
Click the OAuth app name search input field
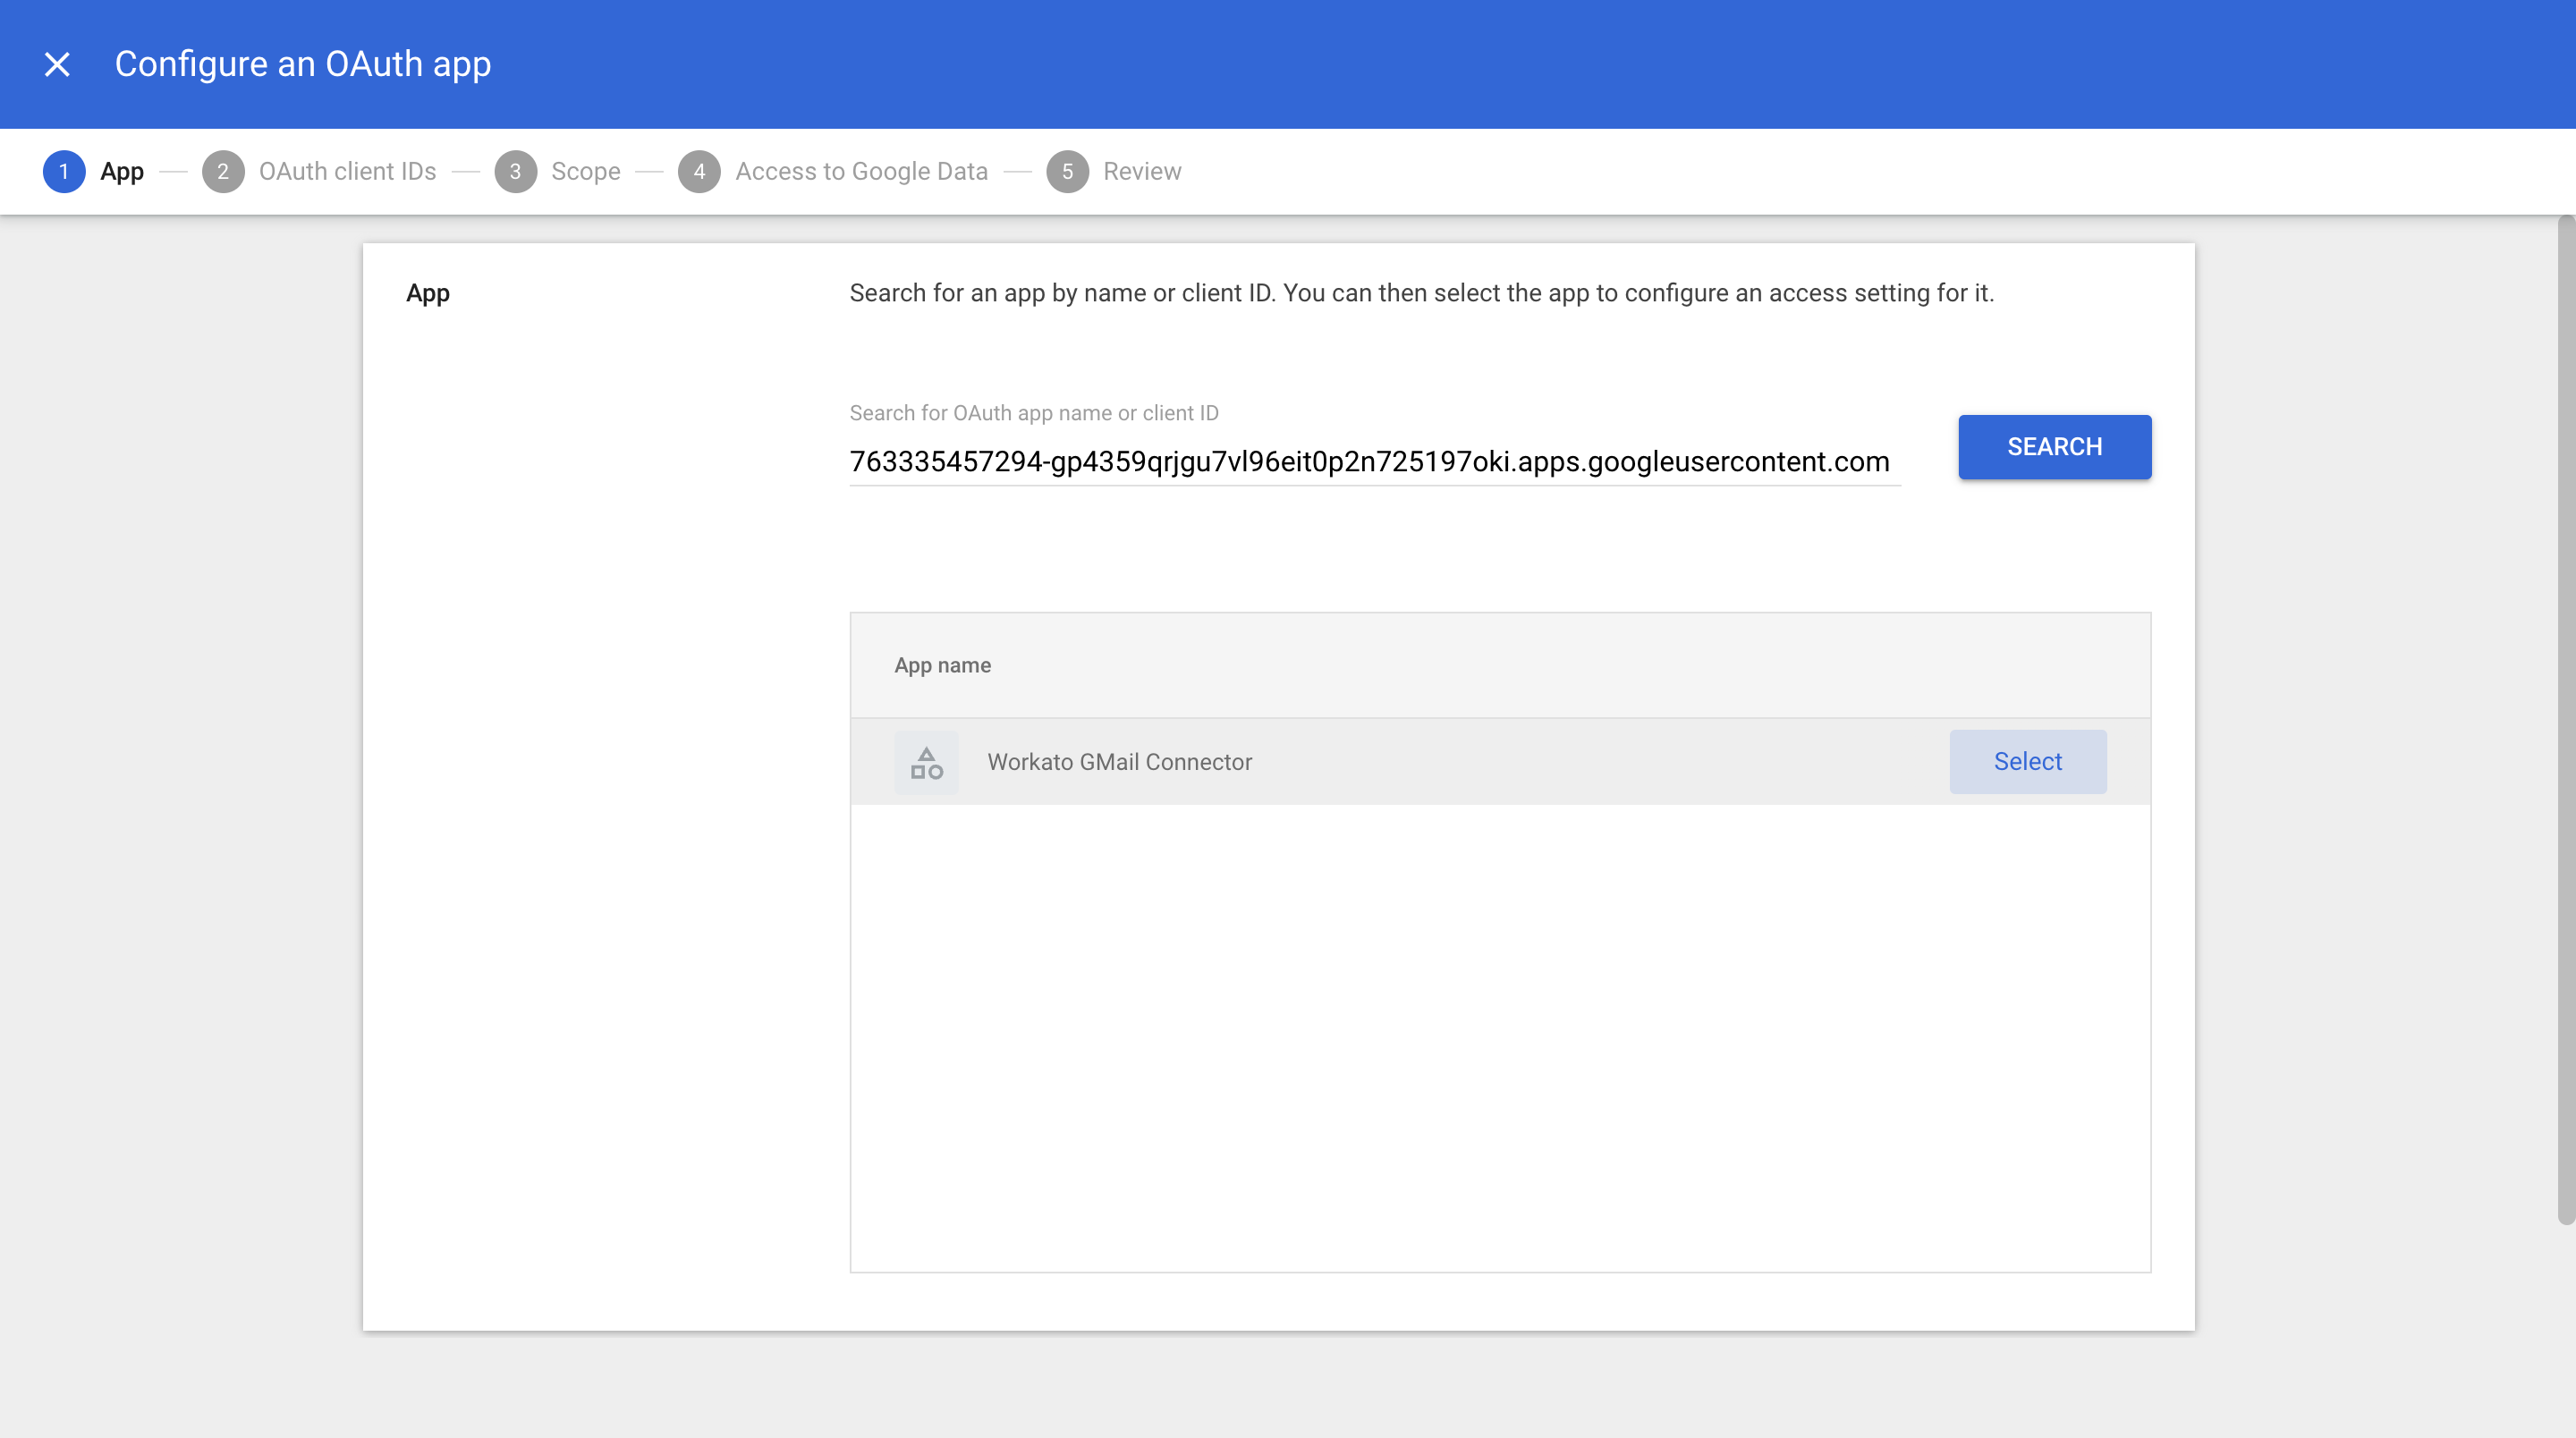click(1369, 461)
